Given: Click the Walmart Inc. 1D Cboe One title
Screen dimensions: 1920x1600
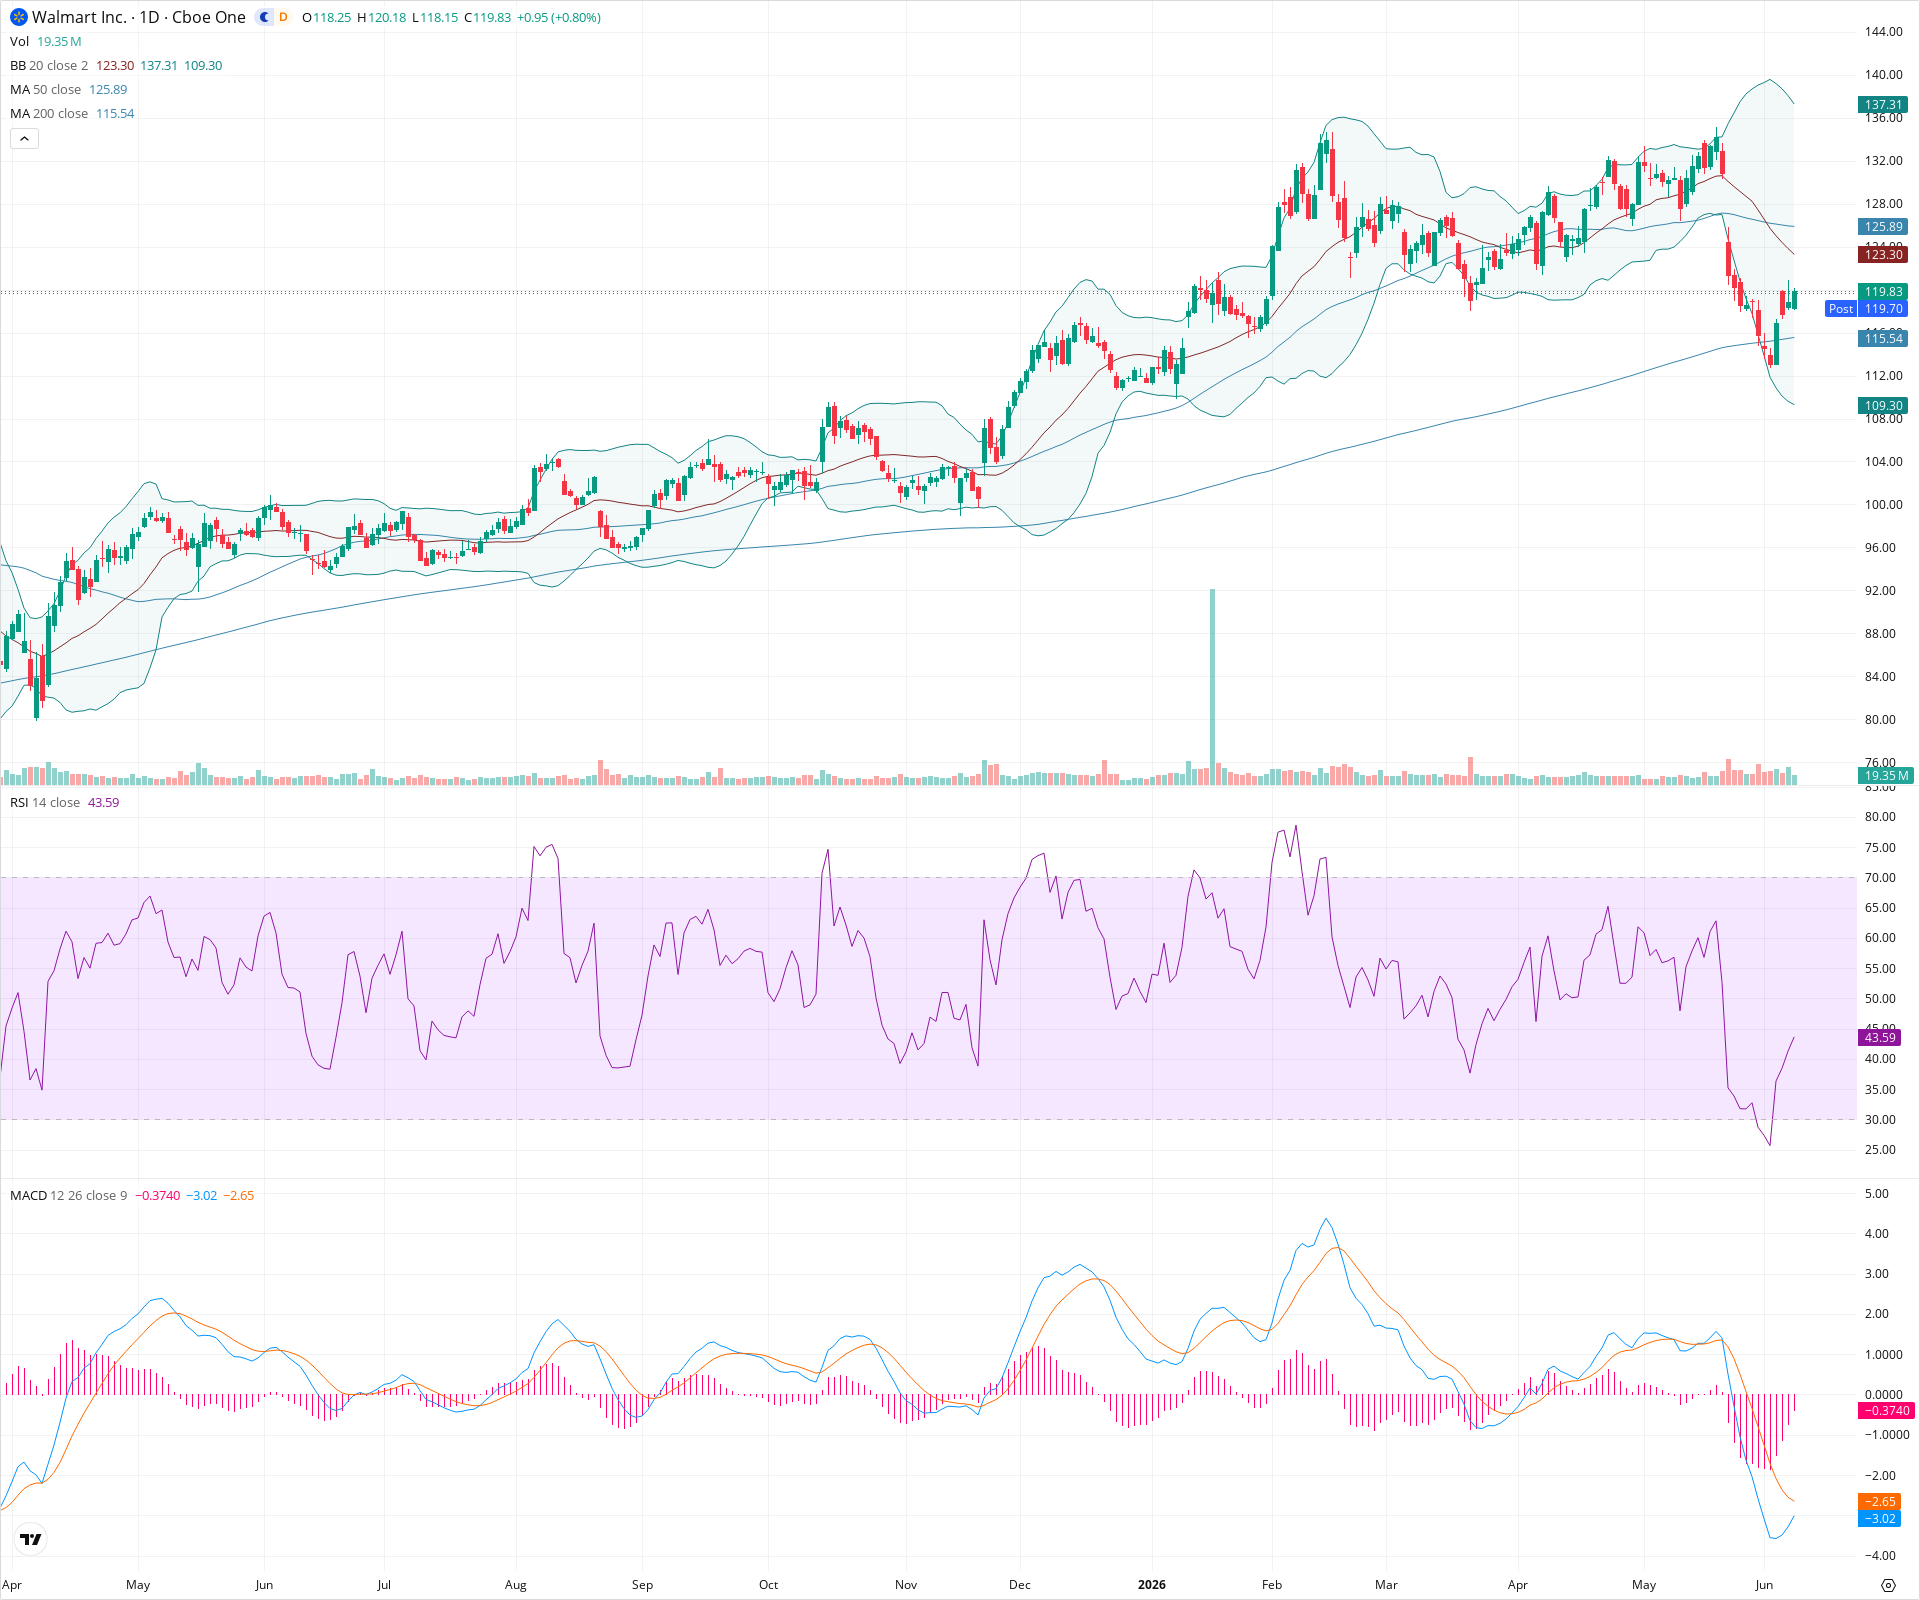Looking at the screenshot, I should 139,17.
